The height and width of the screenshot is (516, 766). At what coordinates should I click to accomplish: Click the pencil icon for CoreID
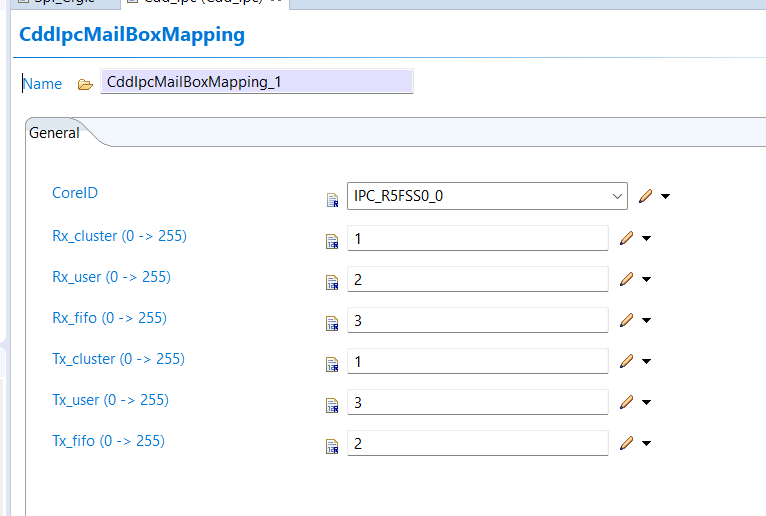click(645, 196)
